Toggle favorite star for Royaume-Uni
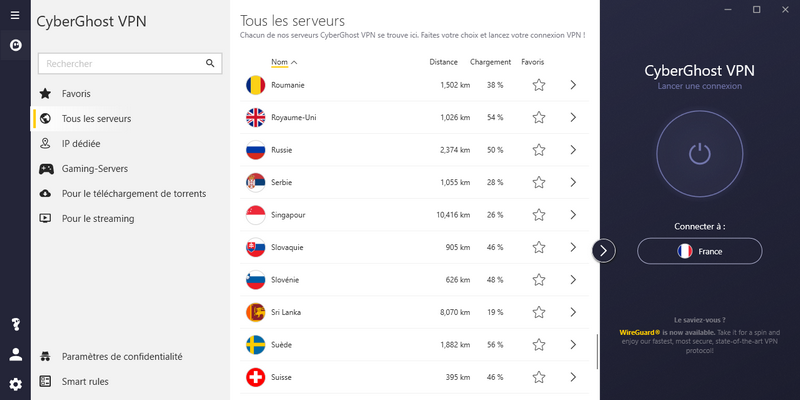800x400 pixels. tap(539, 118)
